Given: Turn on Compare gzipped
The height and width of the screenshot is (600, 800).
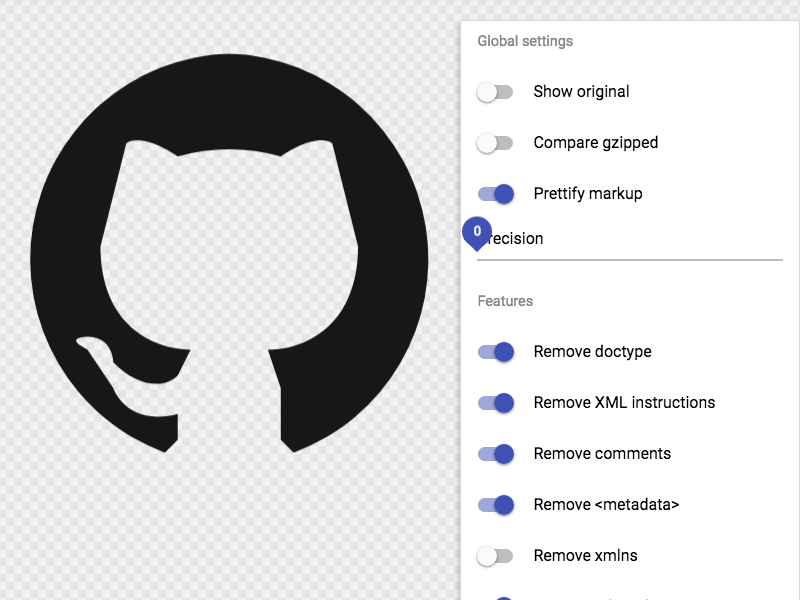Looking at the screenshot, I should [x=496, y=142].
